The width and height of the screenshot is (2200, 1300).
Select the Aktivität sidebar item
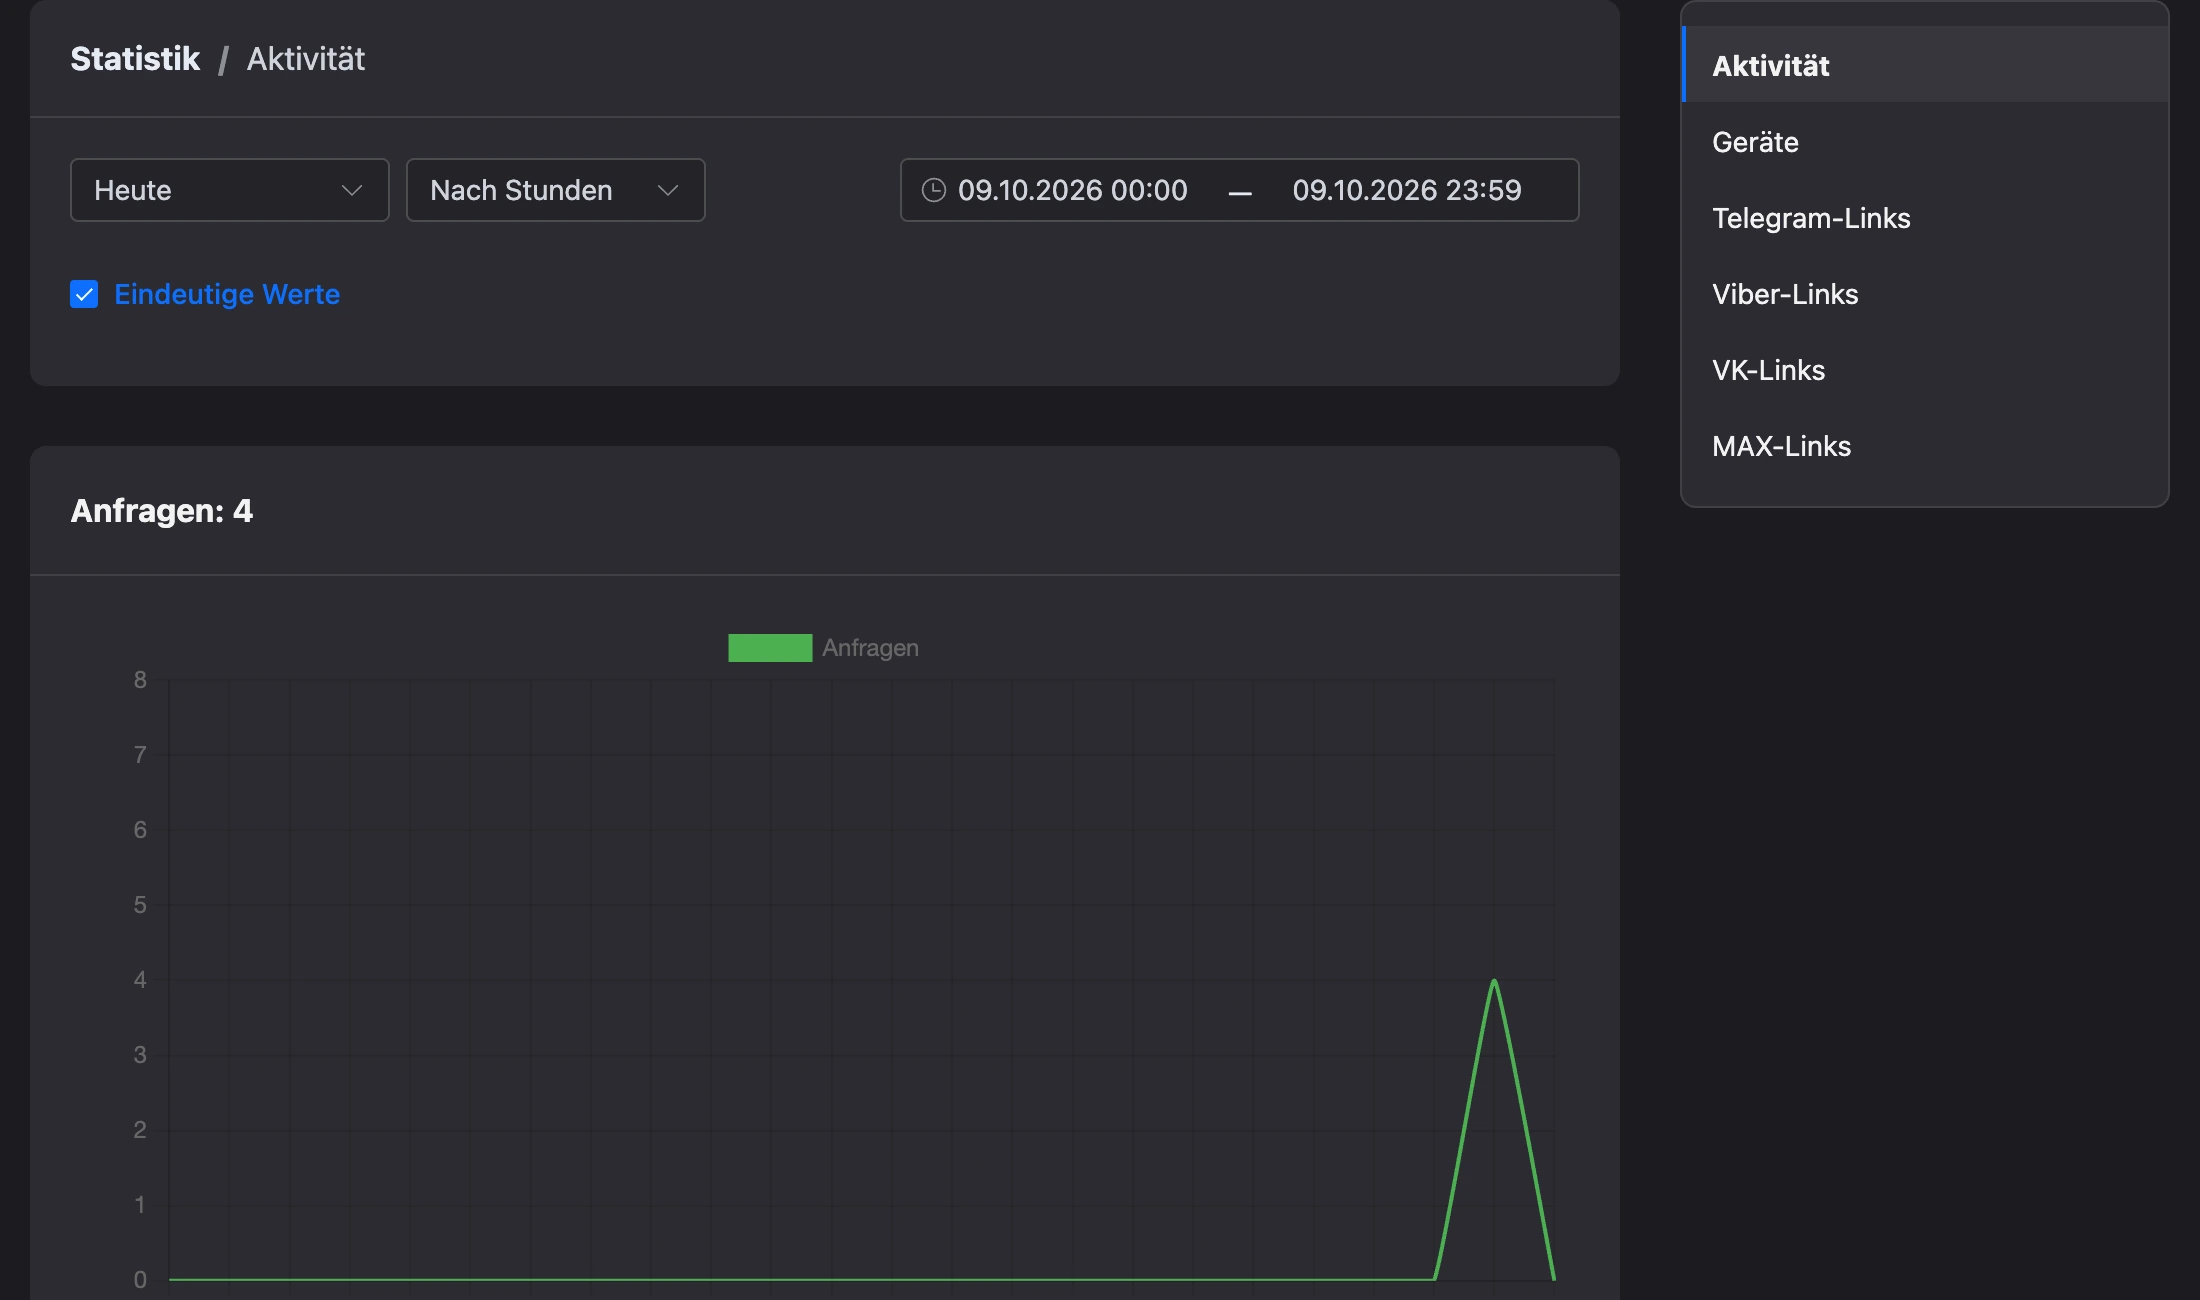1925,65
